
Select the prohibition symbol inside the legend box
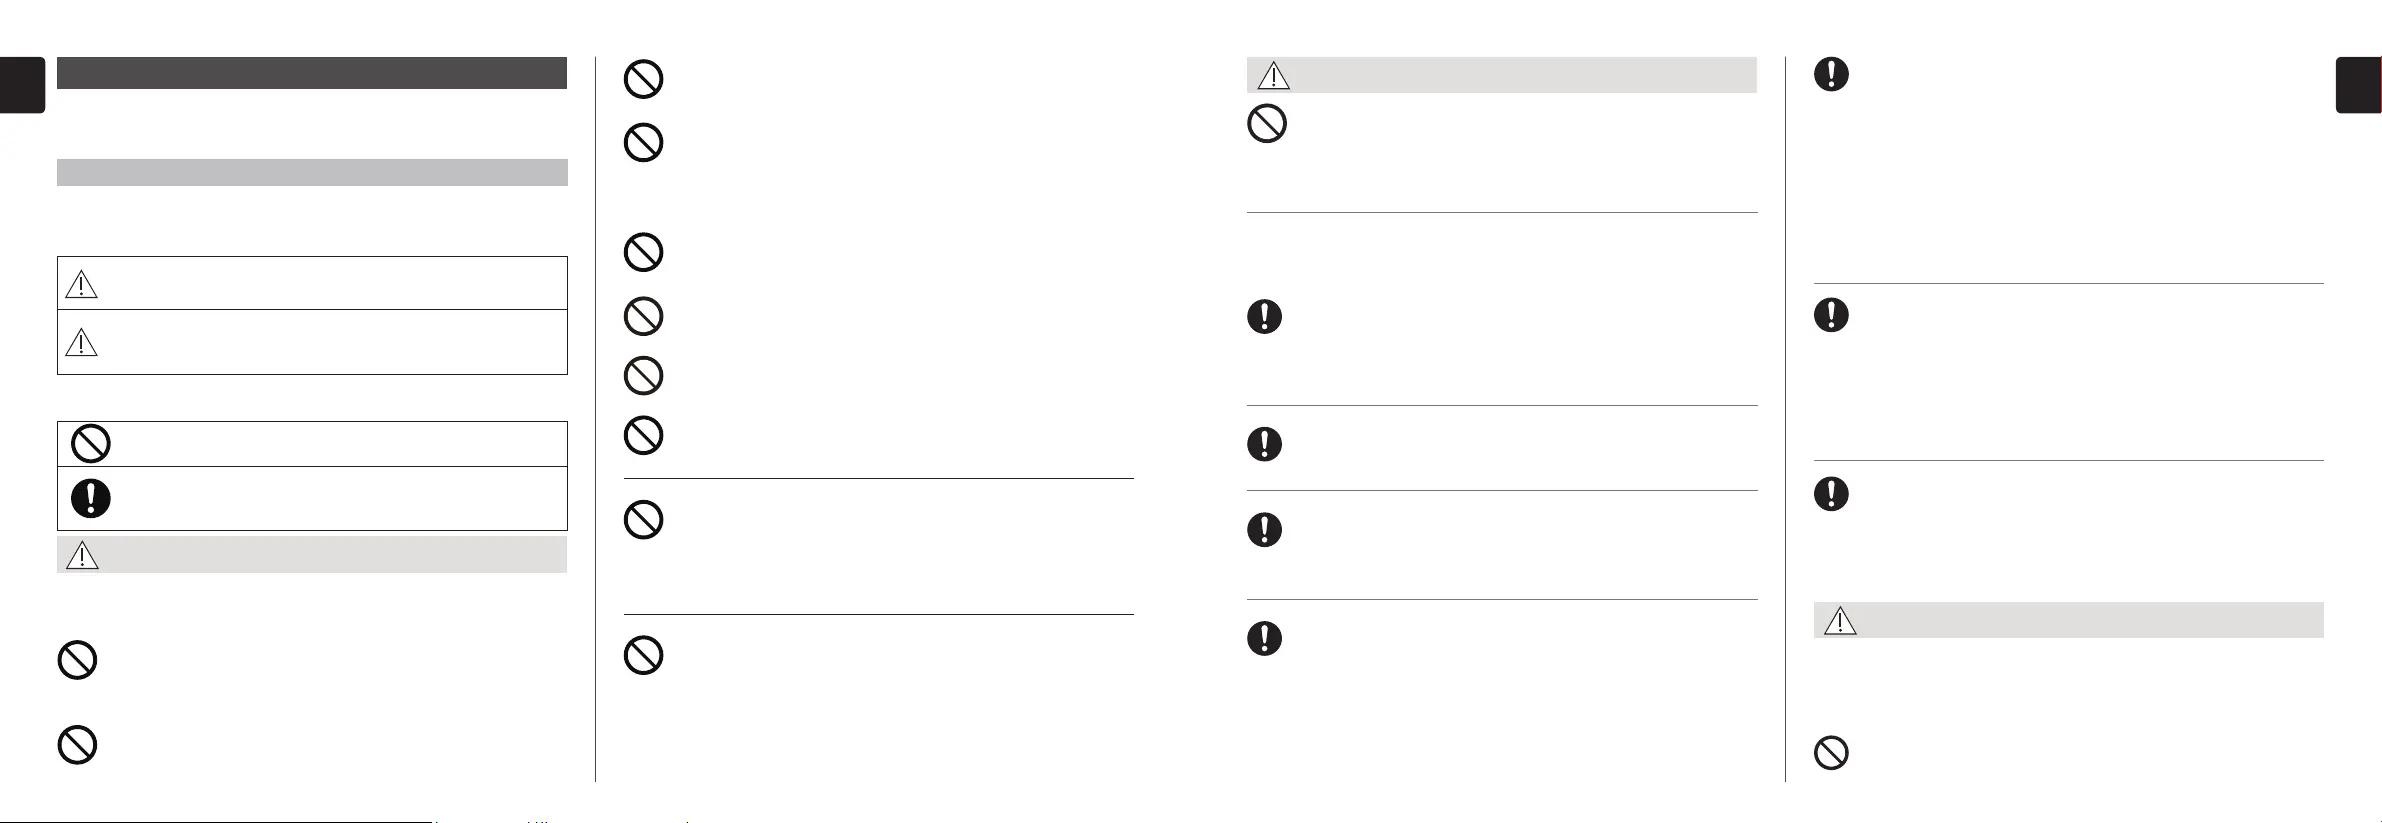(91, 443)
